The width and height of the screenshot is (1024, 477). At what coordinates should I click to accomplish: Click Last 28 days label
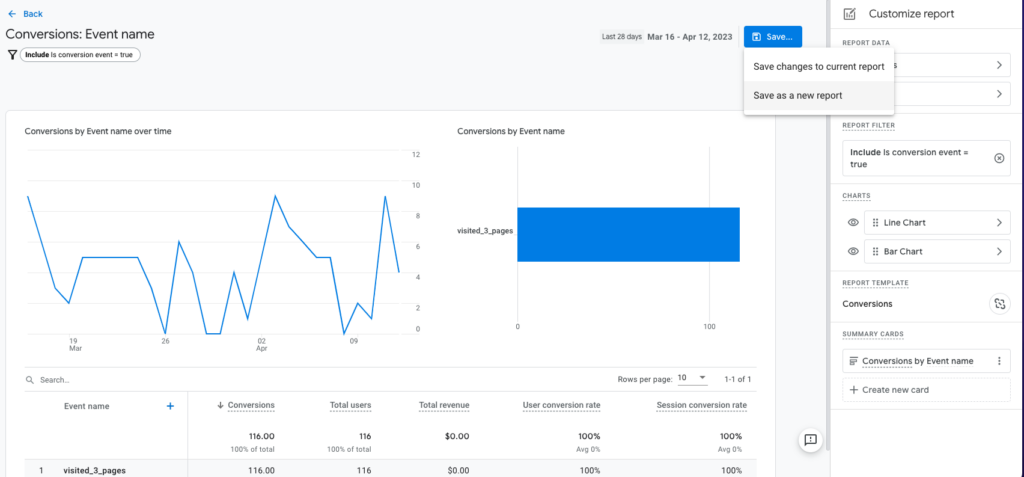click(622, 37)
